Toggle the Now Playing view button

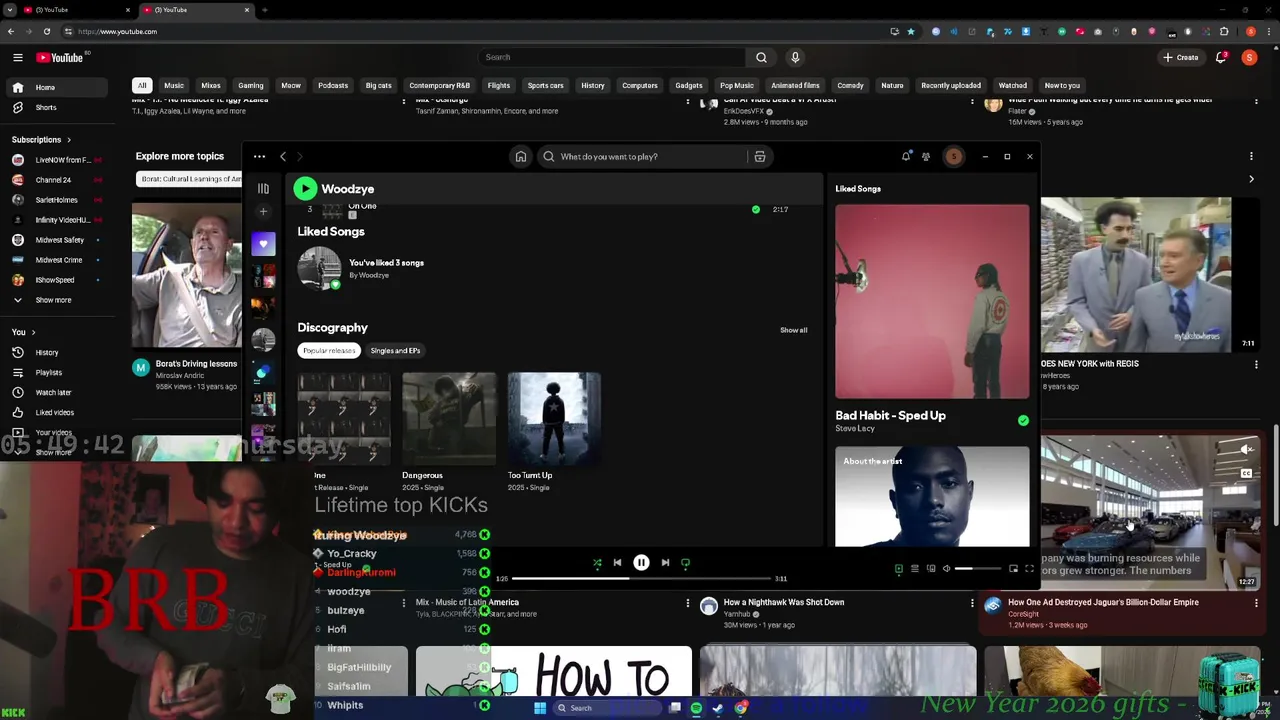click(x=898, y=569)
